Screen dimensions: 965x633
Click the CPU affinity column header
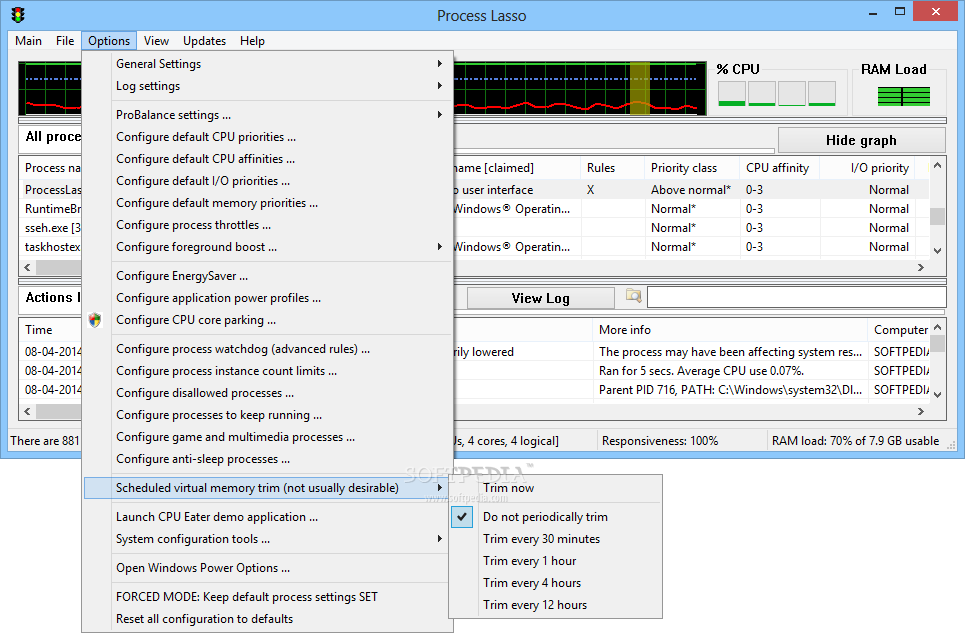click(x=779, y=168)
